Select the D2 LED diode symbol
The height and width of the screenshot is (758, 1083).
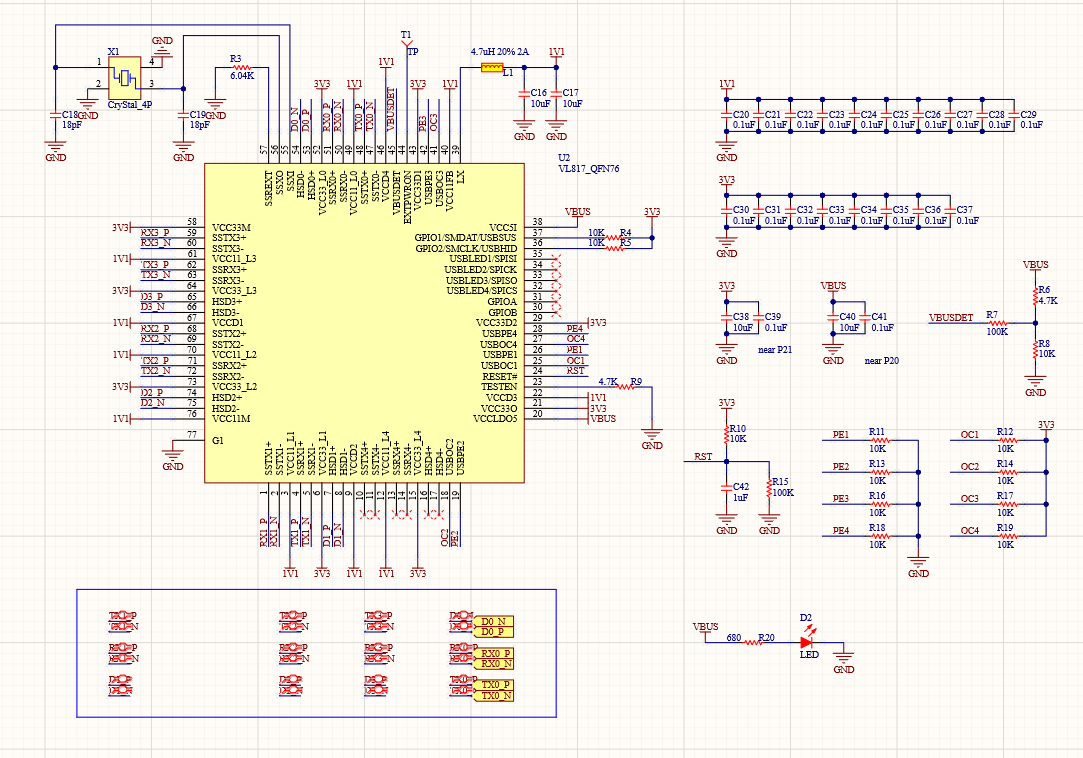click(807, 642)
